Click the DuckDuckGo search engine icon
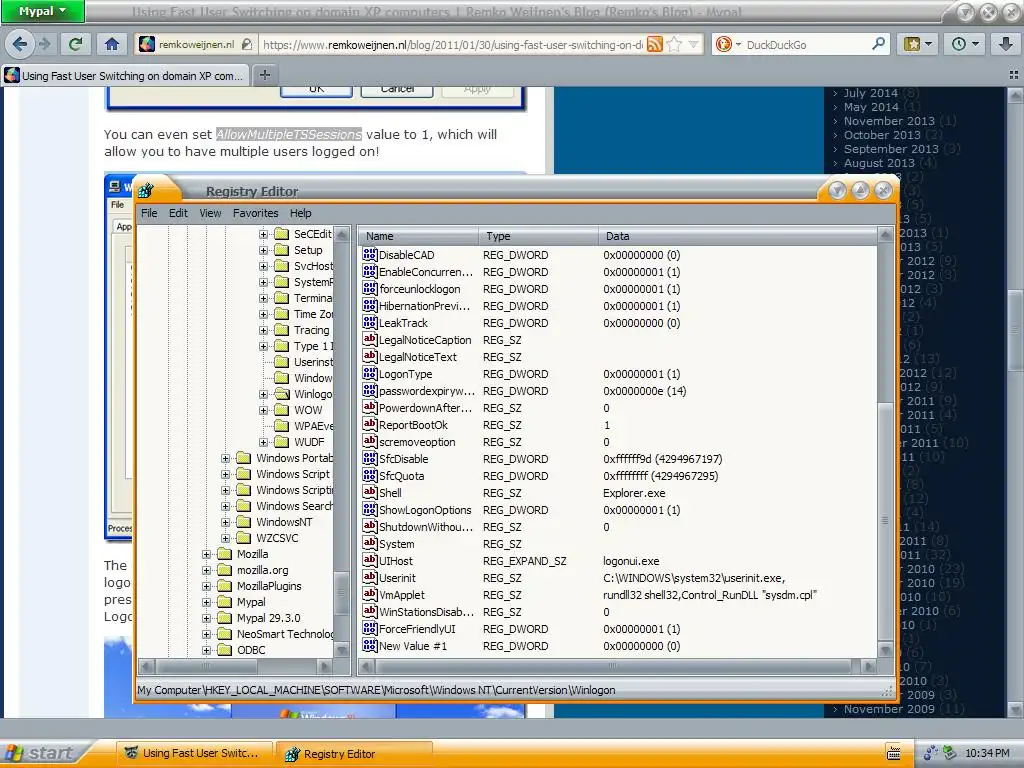 pyautogui.click(x=724, y=44)
